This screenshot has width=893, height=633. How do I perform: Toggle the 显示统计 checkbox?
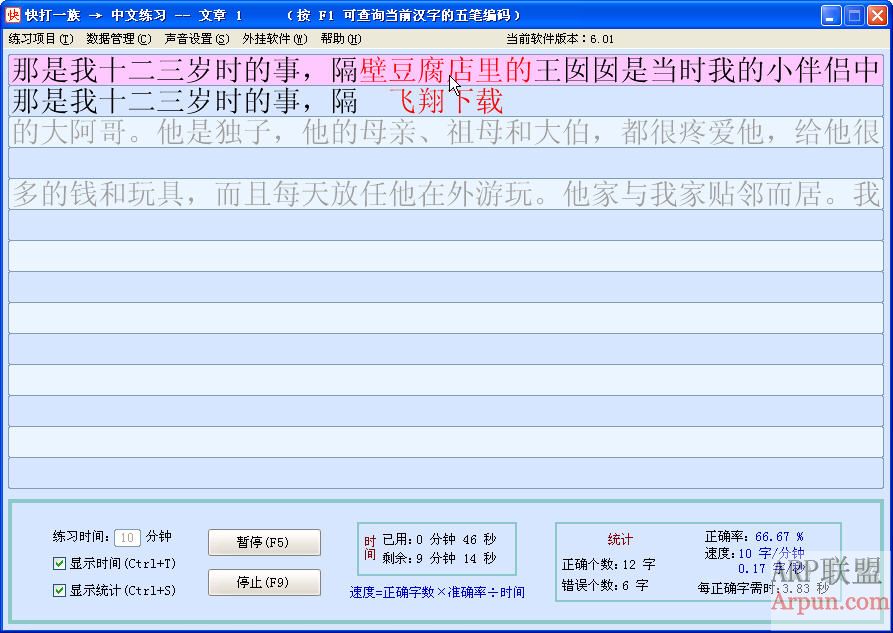(60, 590)
